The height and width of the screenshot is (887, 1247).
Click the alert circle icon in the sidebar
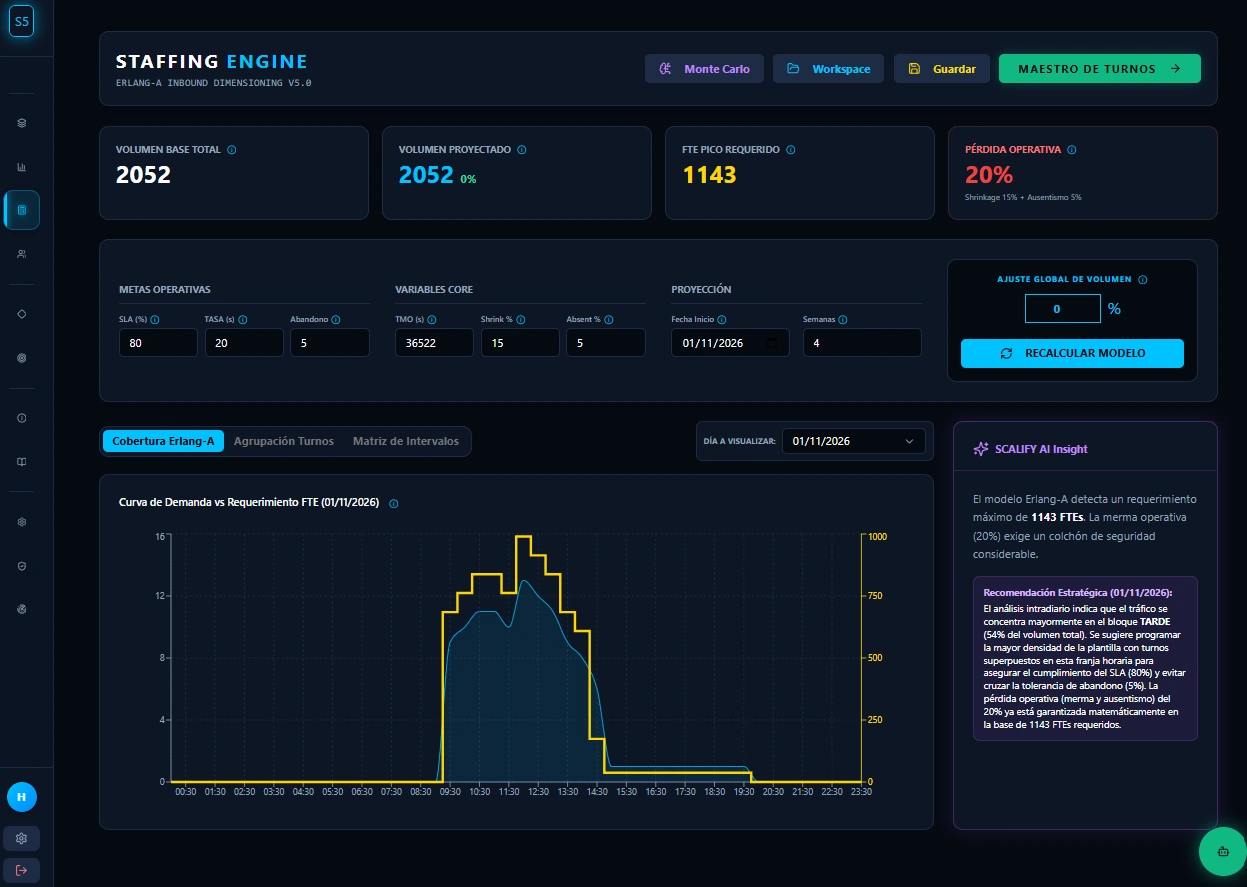click(x=22, y=418)
